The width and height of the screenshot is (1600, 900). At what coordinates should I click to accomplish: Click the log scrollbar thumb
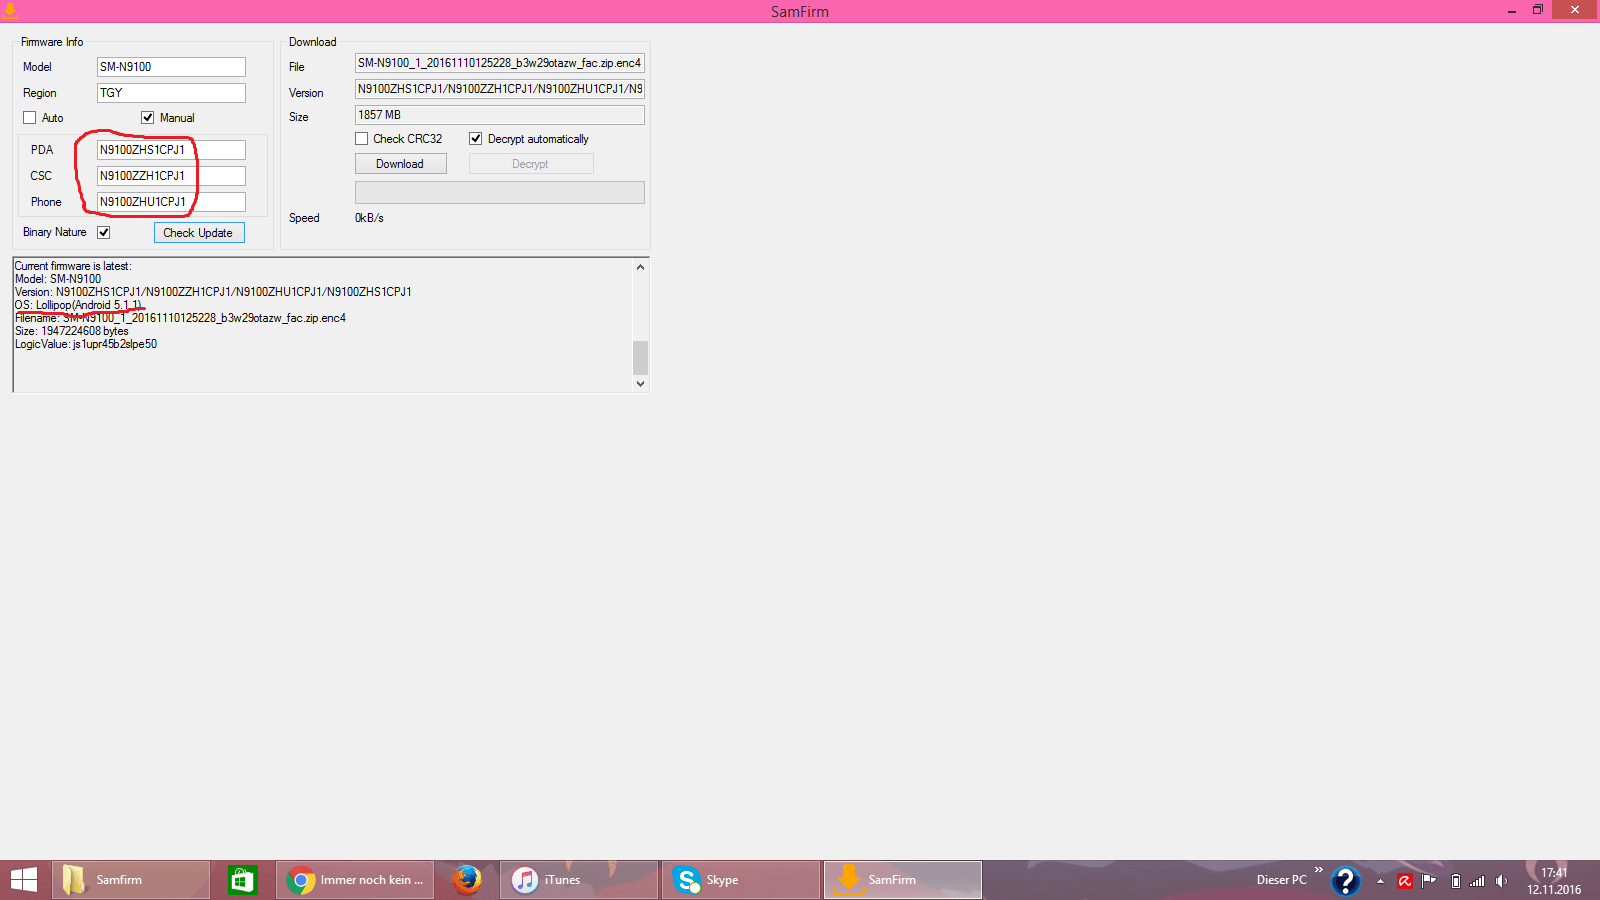point(641,358)
